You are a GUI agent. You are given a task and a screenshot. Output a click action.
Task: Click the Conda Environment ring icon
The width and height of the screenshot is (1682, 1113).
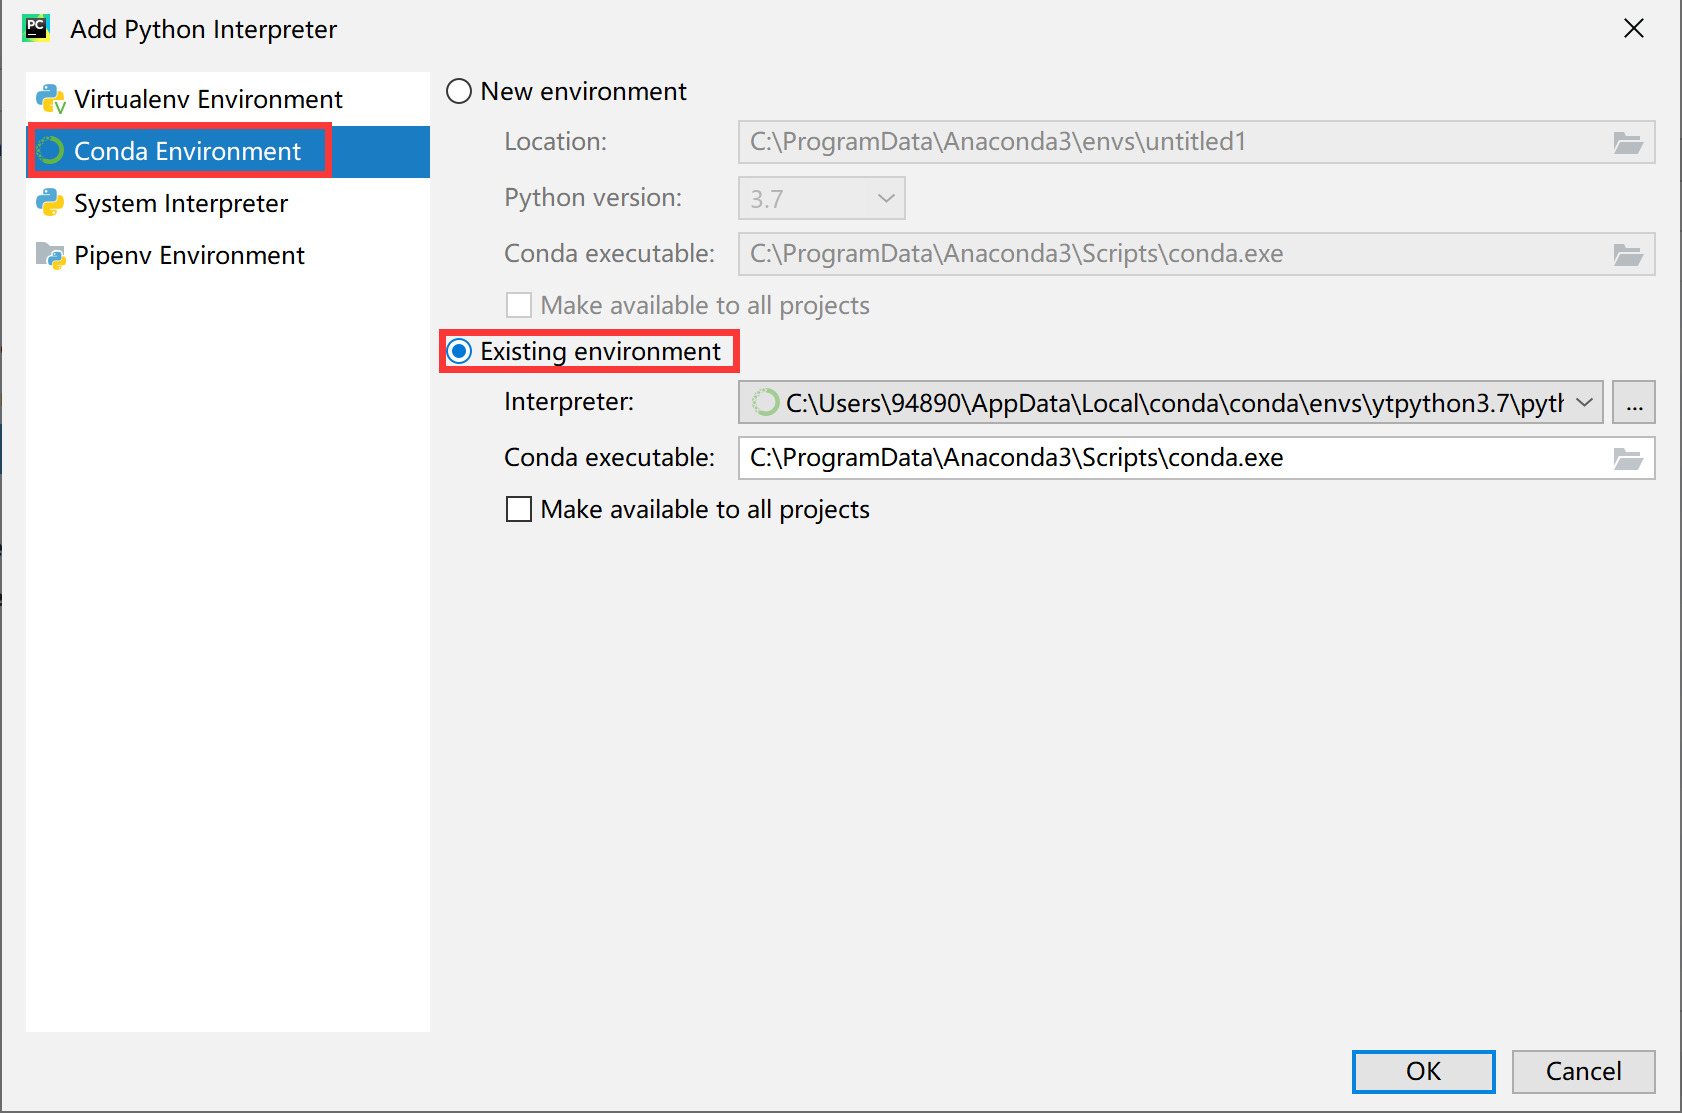pos(50,151)
